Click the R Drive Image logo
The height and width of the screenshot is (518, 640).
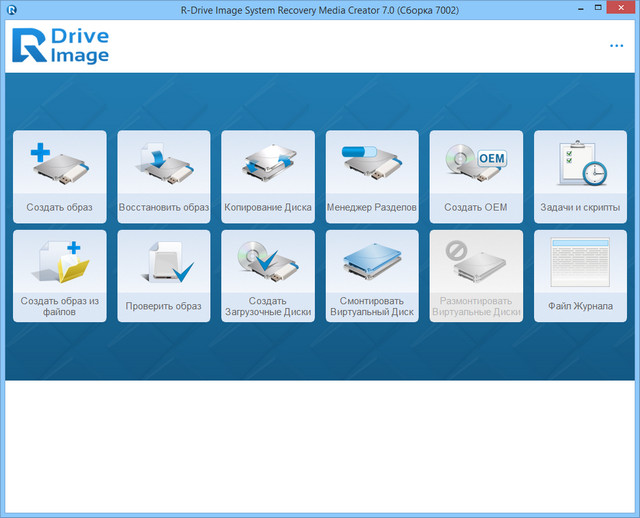(60, 46)
